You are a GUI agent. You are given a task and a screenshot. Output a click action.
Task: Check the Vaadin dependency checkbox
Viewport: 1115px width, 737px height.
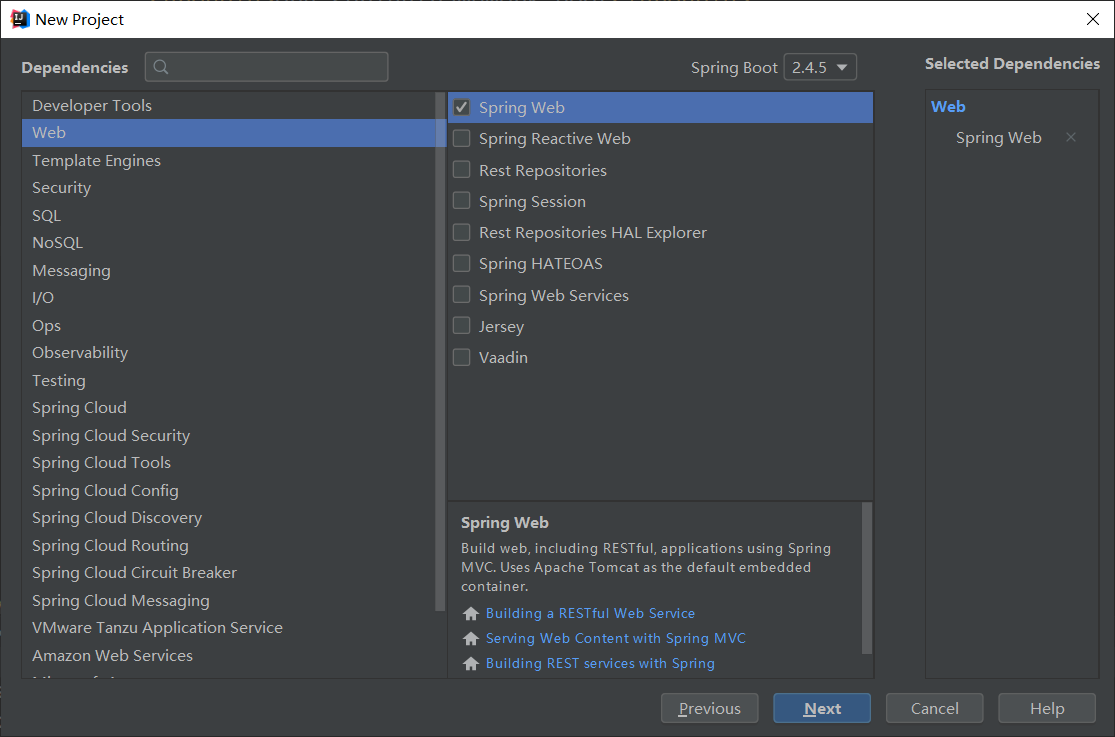click(x=462, y=357)
